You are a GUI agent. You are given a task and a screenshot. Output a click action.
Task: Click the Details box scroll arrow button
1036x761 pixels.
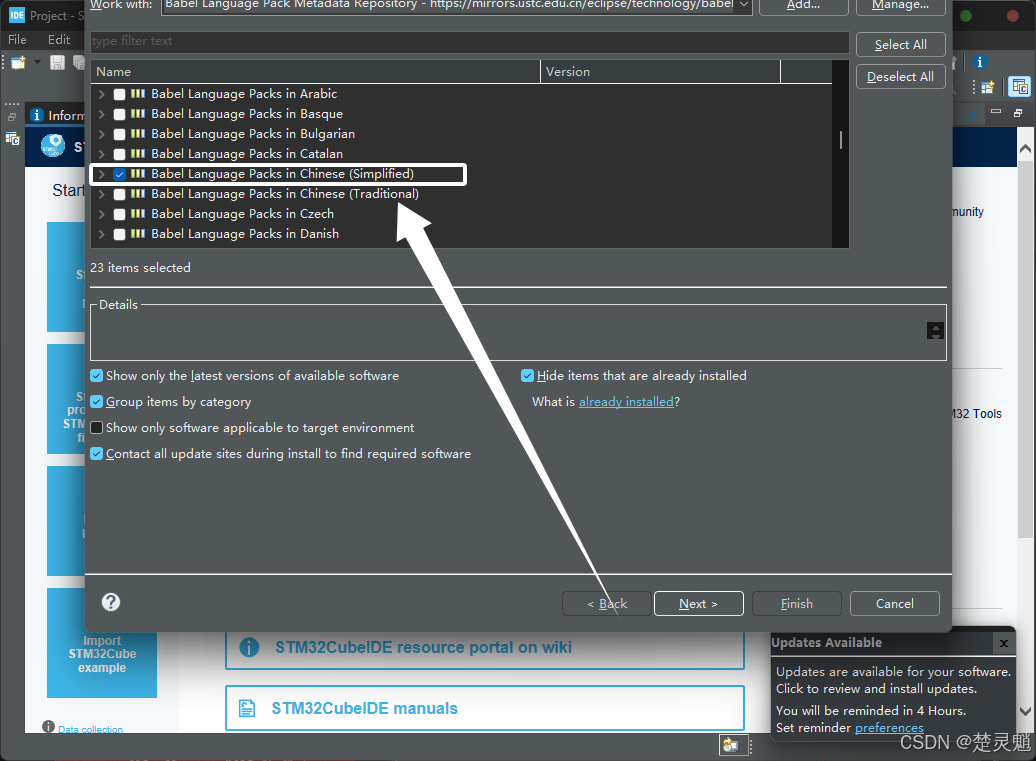coord(935,331)
